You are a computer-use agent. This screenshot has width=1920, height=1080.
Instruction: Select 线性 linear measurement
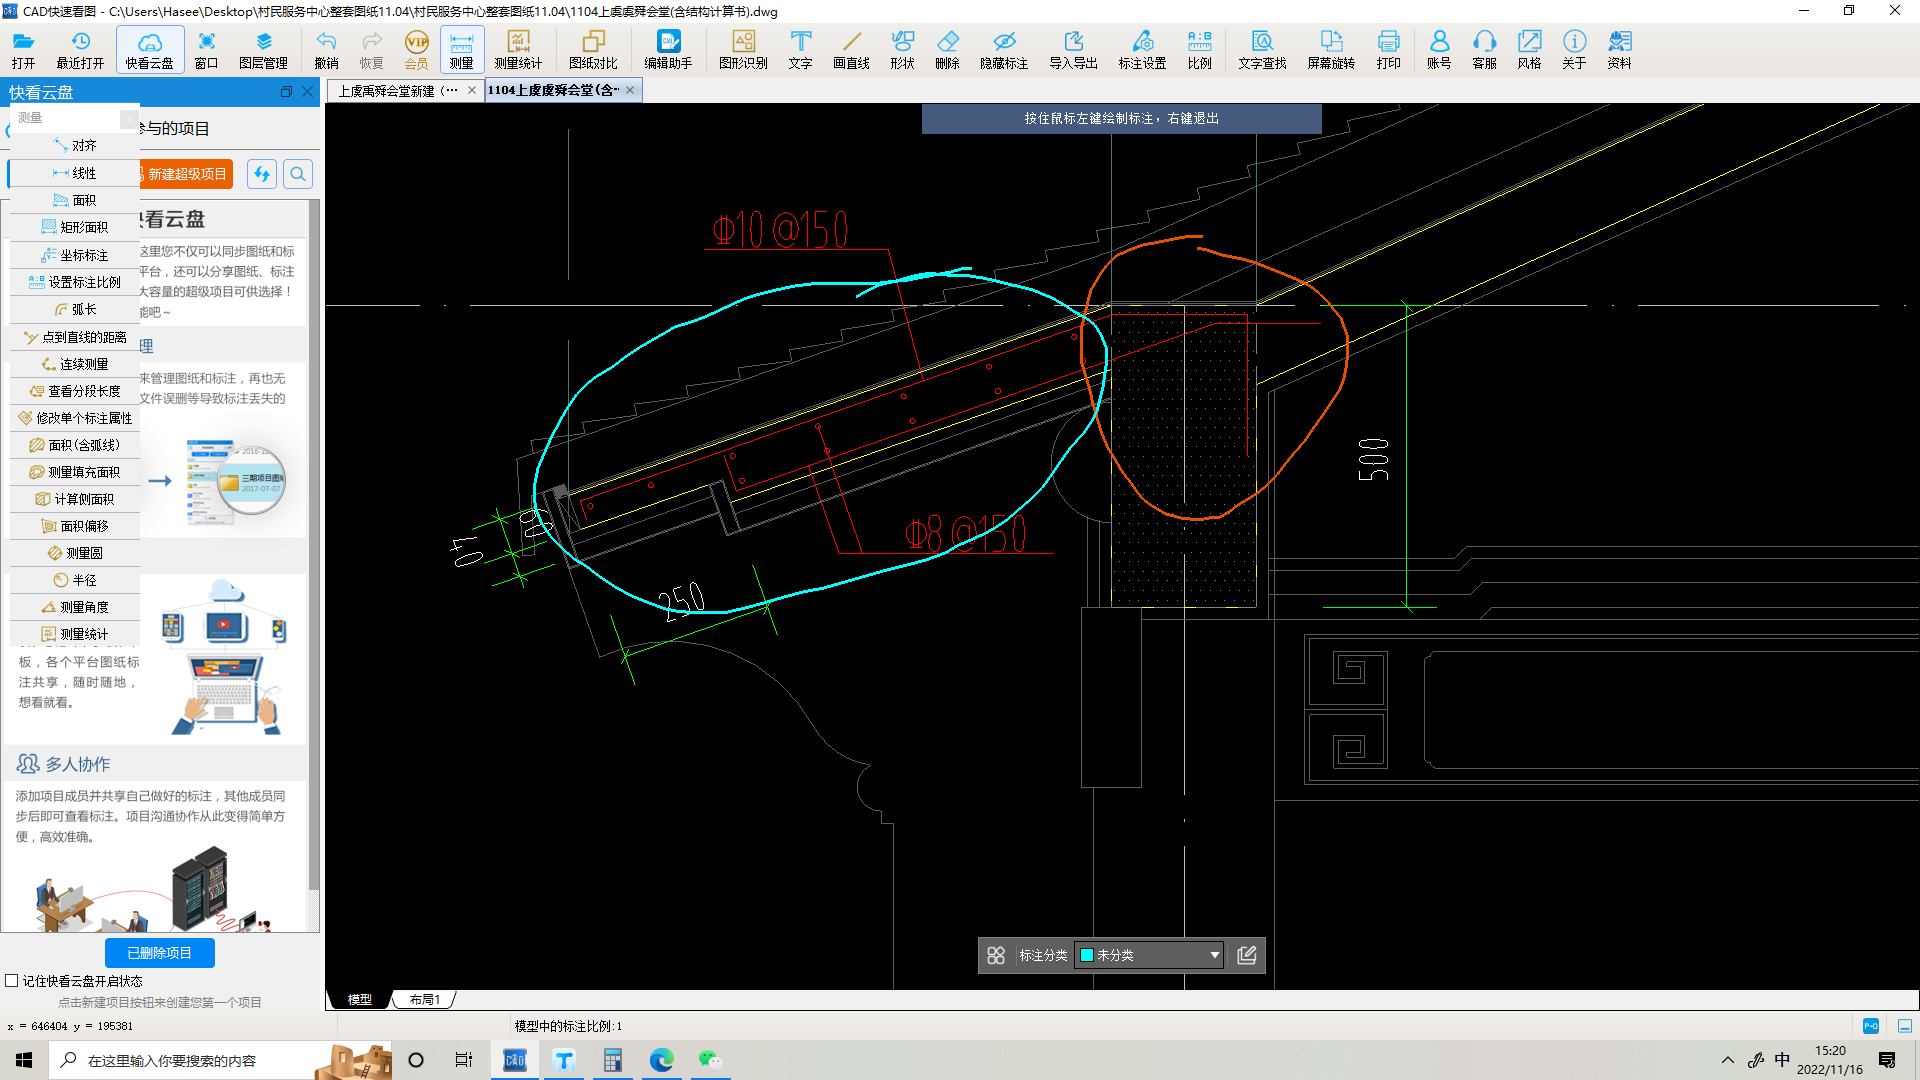coord(75,173)
